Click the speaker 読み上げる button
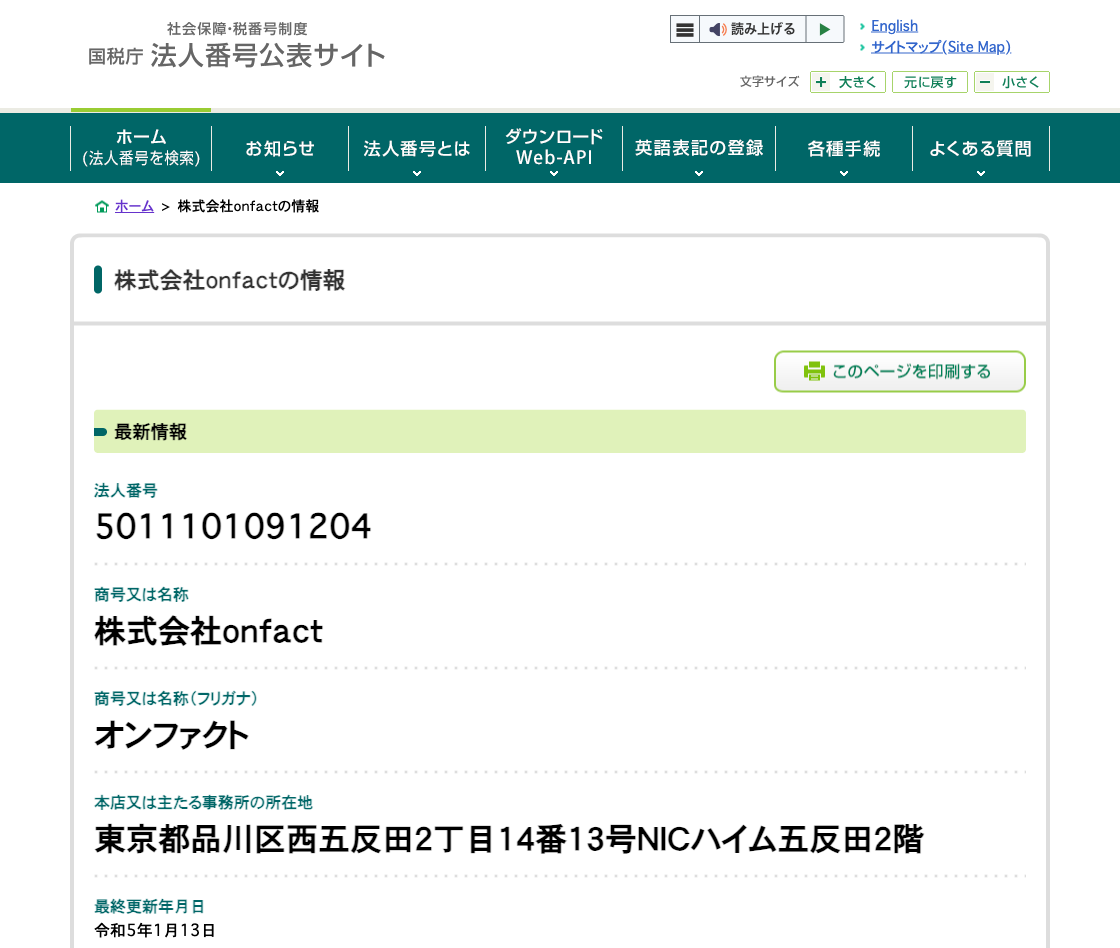 752,29
